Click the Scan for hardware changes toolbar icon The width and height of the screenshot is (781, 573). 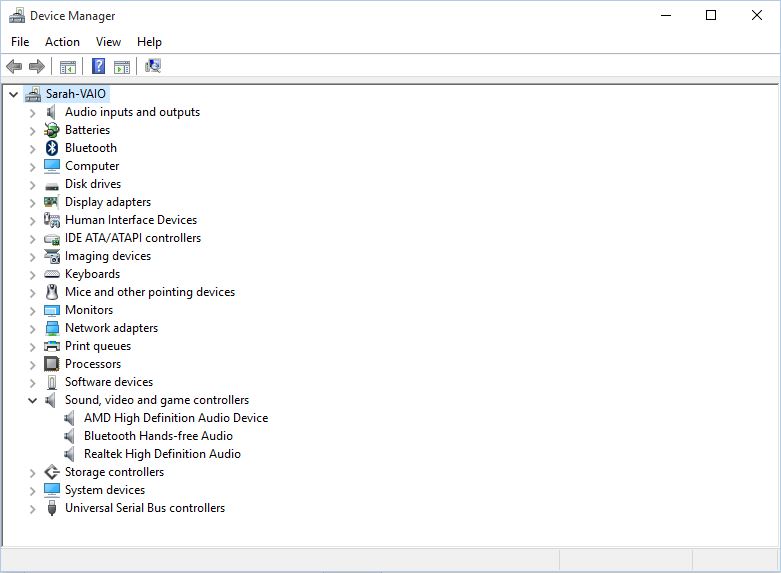tap(153, 66)
